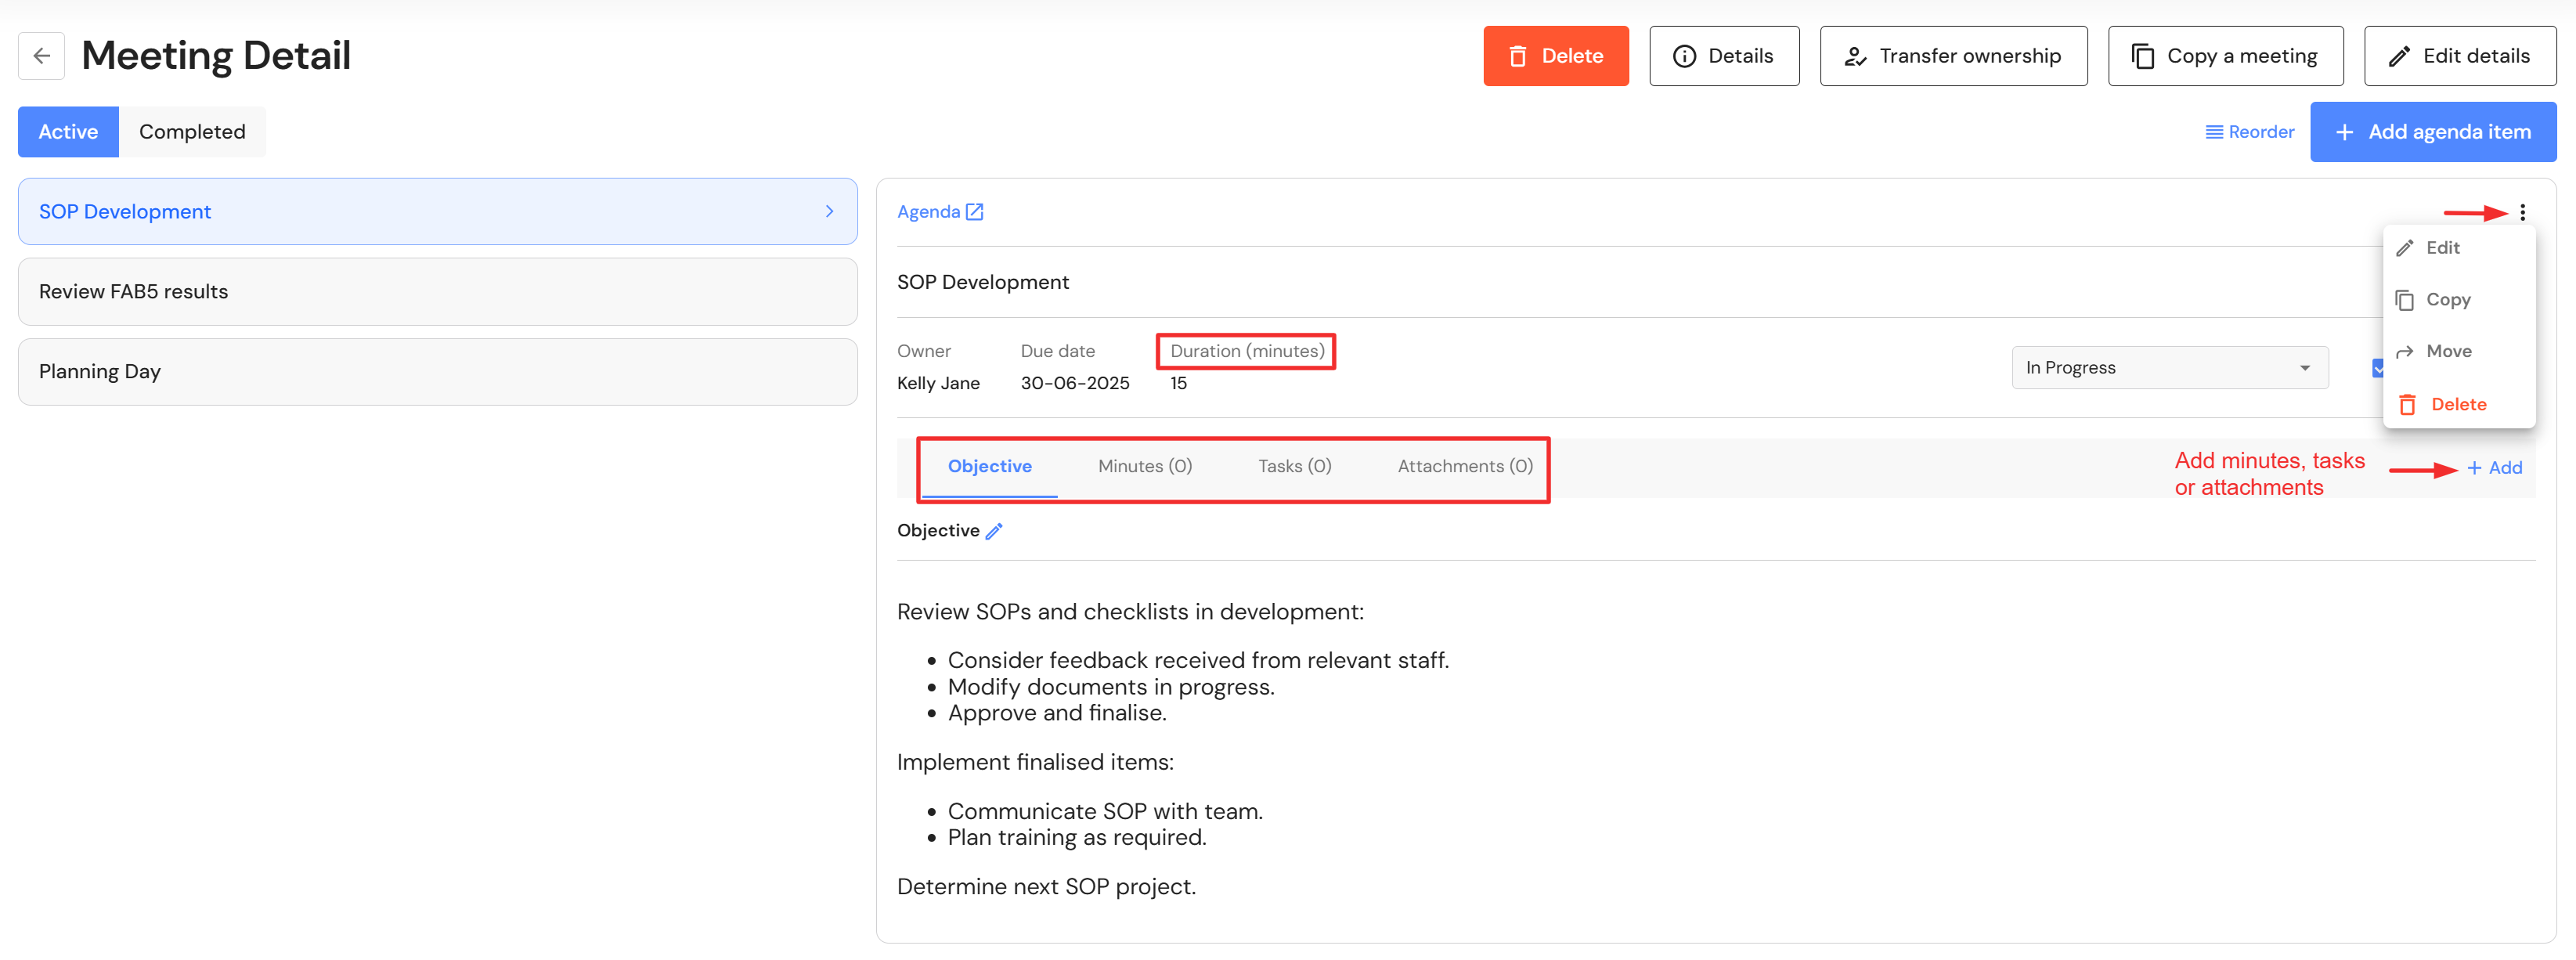Screen dimensions: 2576x960
Task: Click the Reorder list icon
Action: click(x=2214, y=132)
